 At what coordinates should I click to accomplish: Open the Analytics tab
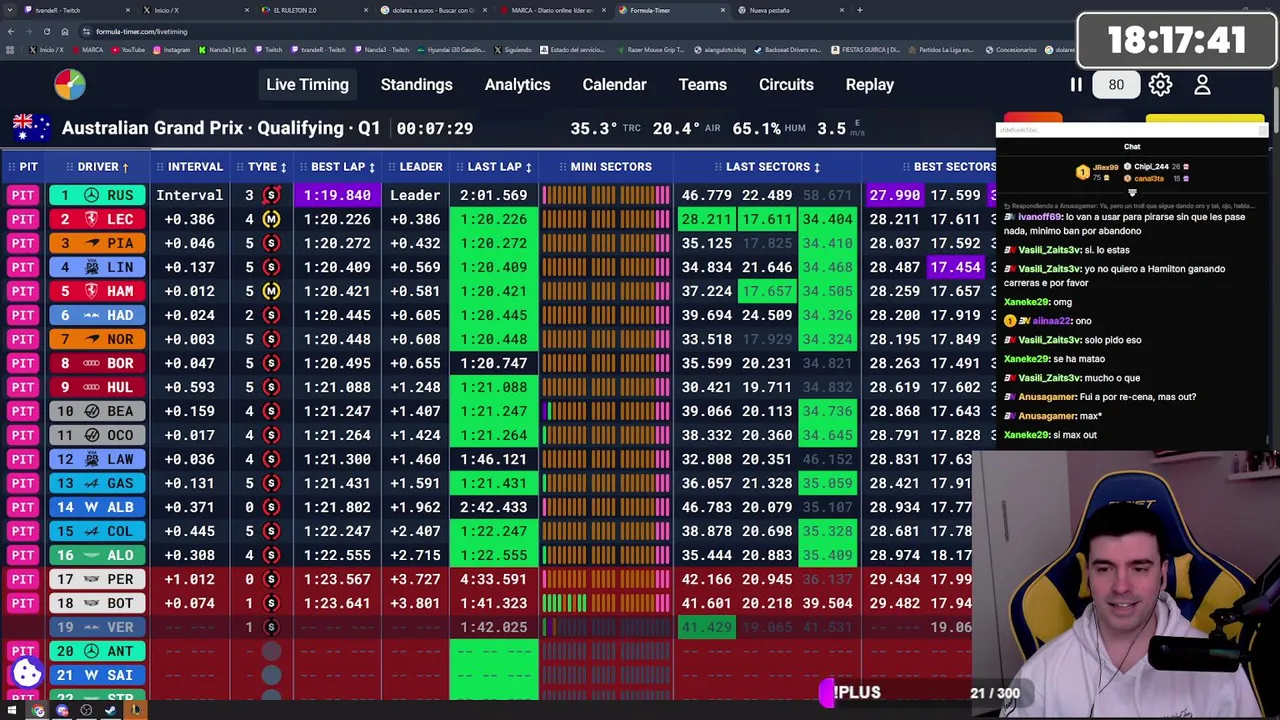pos(517,85)
